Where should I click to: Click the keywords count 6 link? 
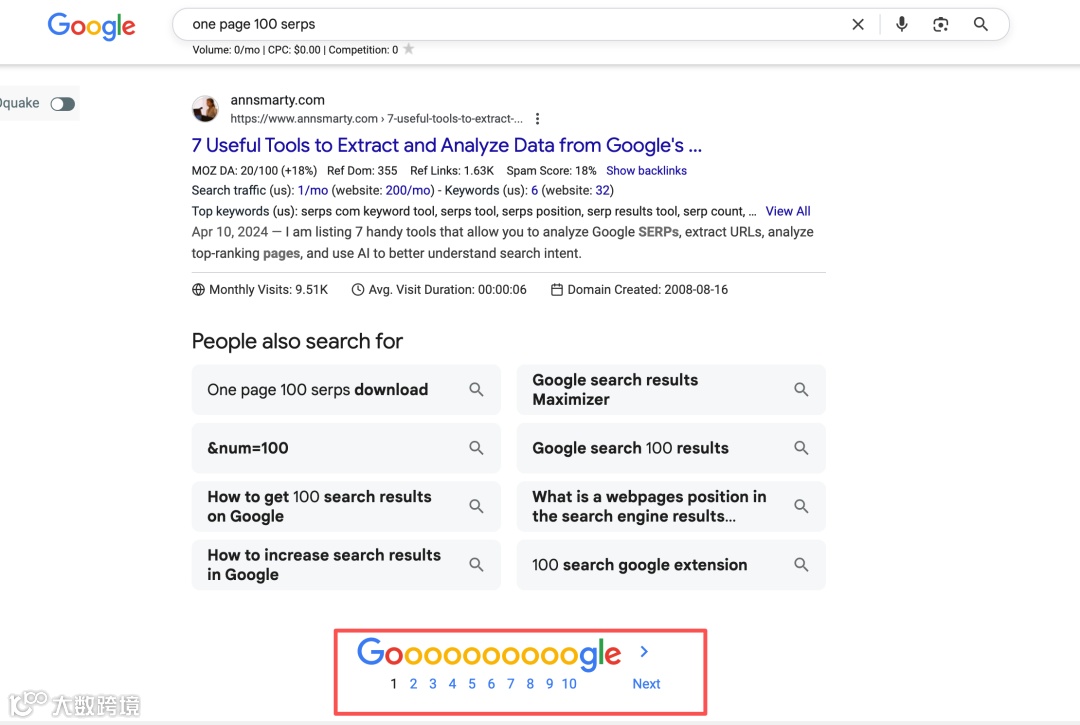534,191
